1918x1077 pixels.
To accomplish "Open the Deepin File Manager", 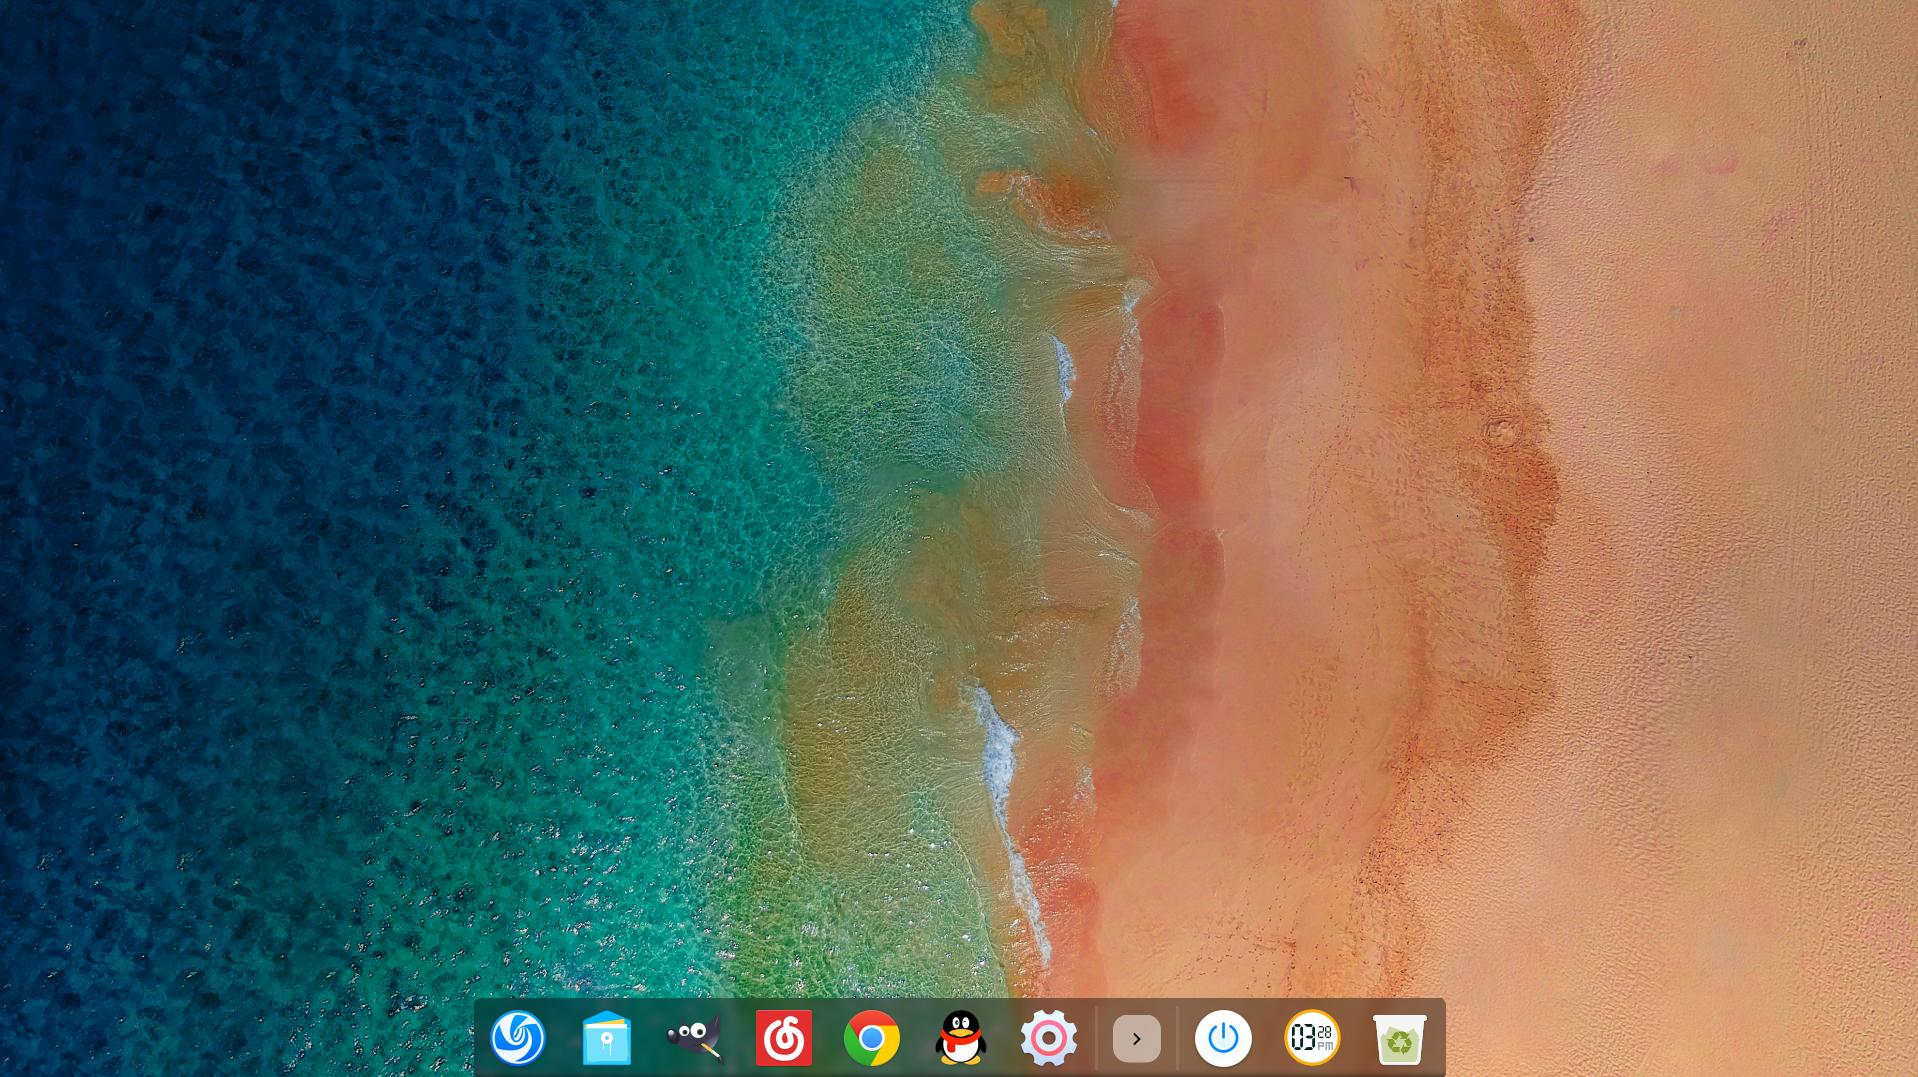I will 606,1038.
